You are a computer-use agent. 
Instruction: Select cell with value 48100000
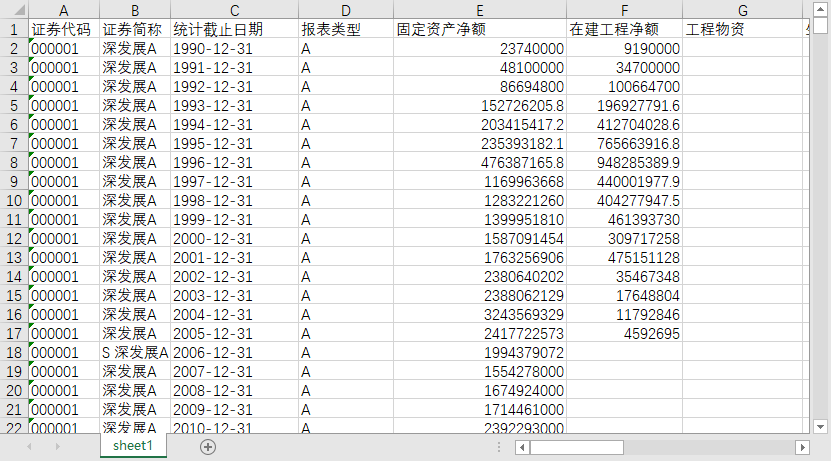(480, 67)
